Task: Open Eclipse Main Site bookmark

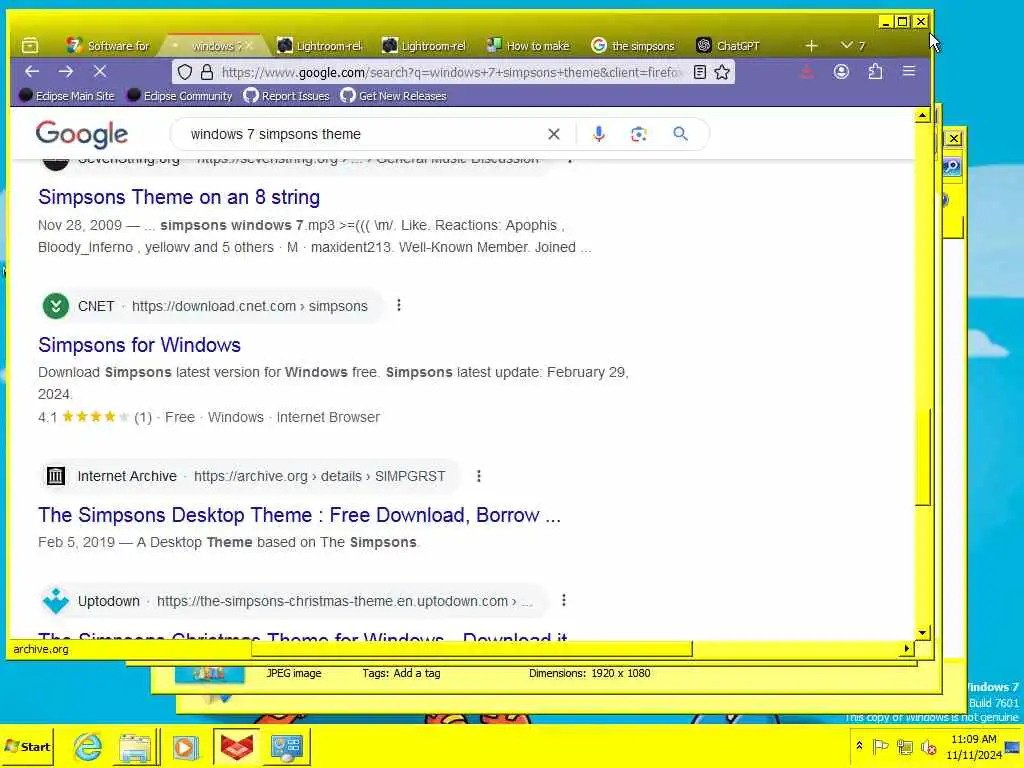Action: pyautogui.click(x=67, y=96)
